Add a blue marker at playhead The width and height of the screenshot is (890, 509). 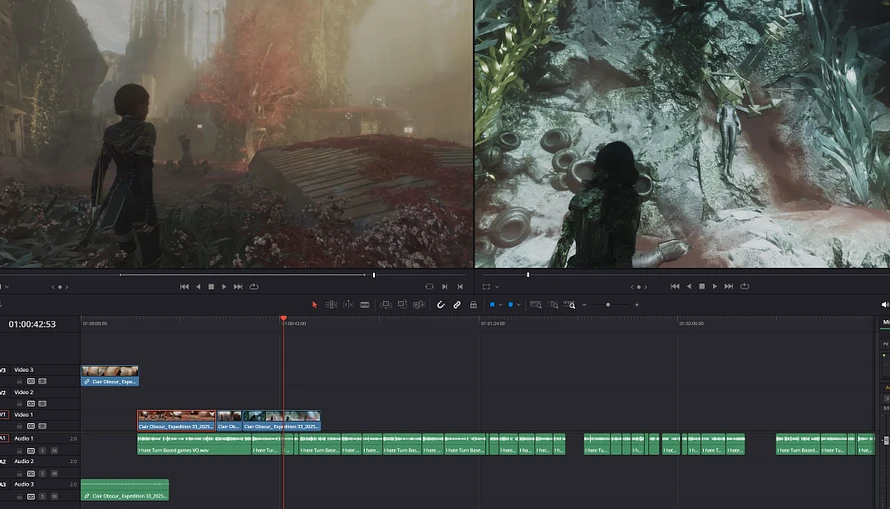(510, 305)
